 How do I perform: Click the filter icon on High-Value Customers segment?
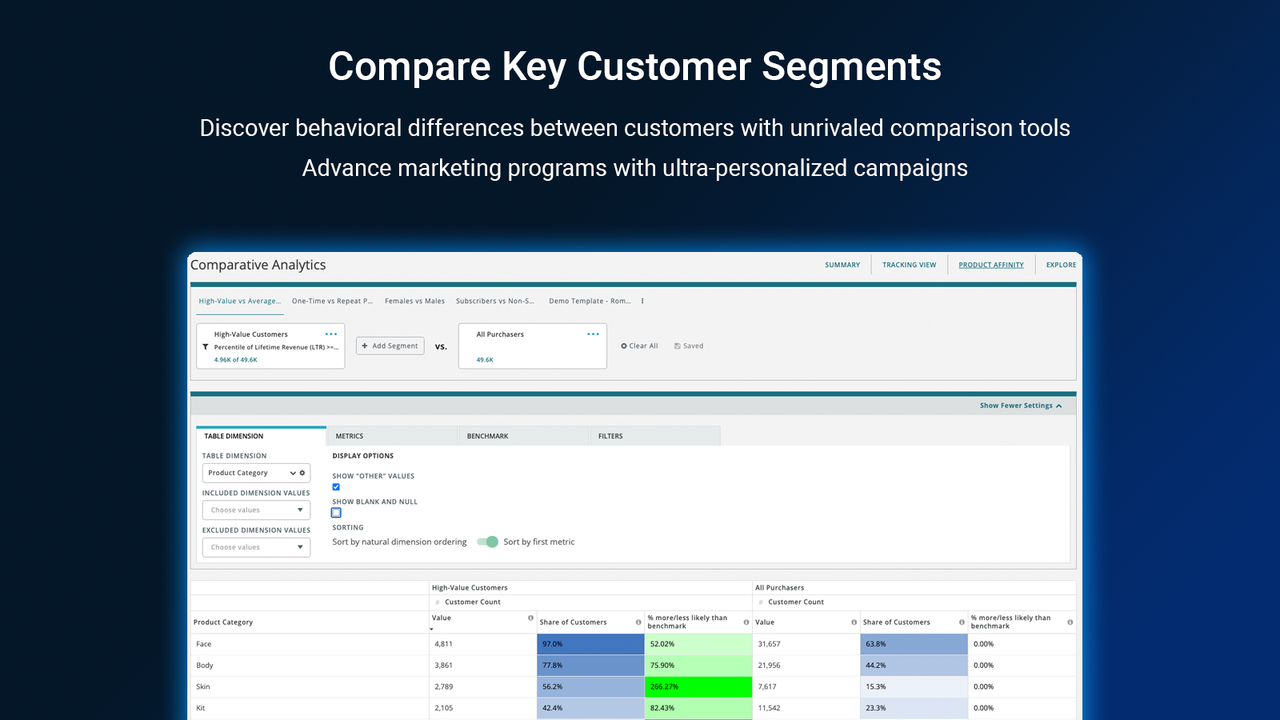point(204,346)
